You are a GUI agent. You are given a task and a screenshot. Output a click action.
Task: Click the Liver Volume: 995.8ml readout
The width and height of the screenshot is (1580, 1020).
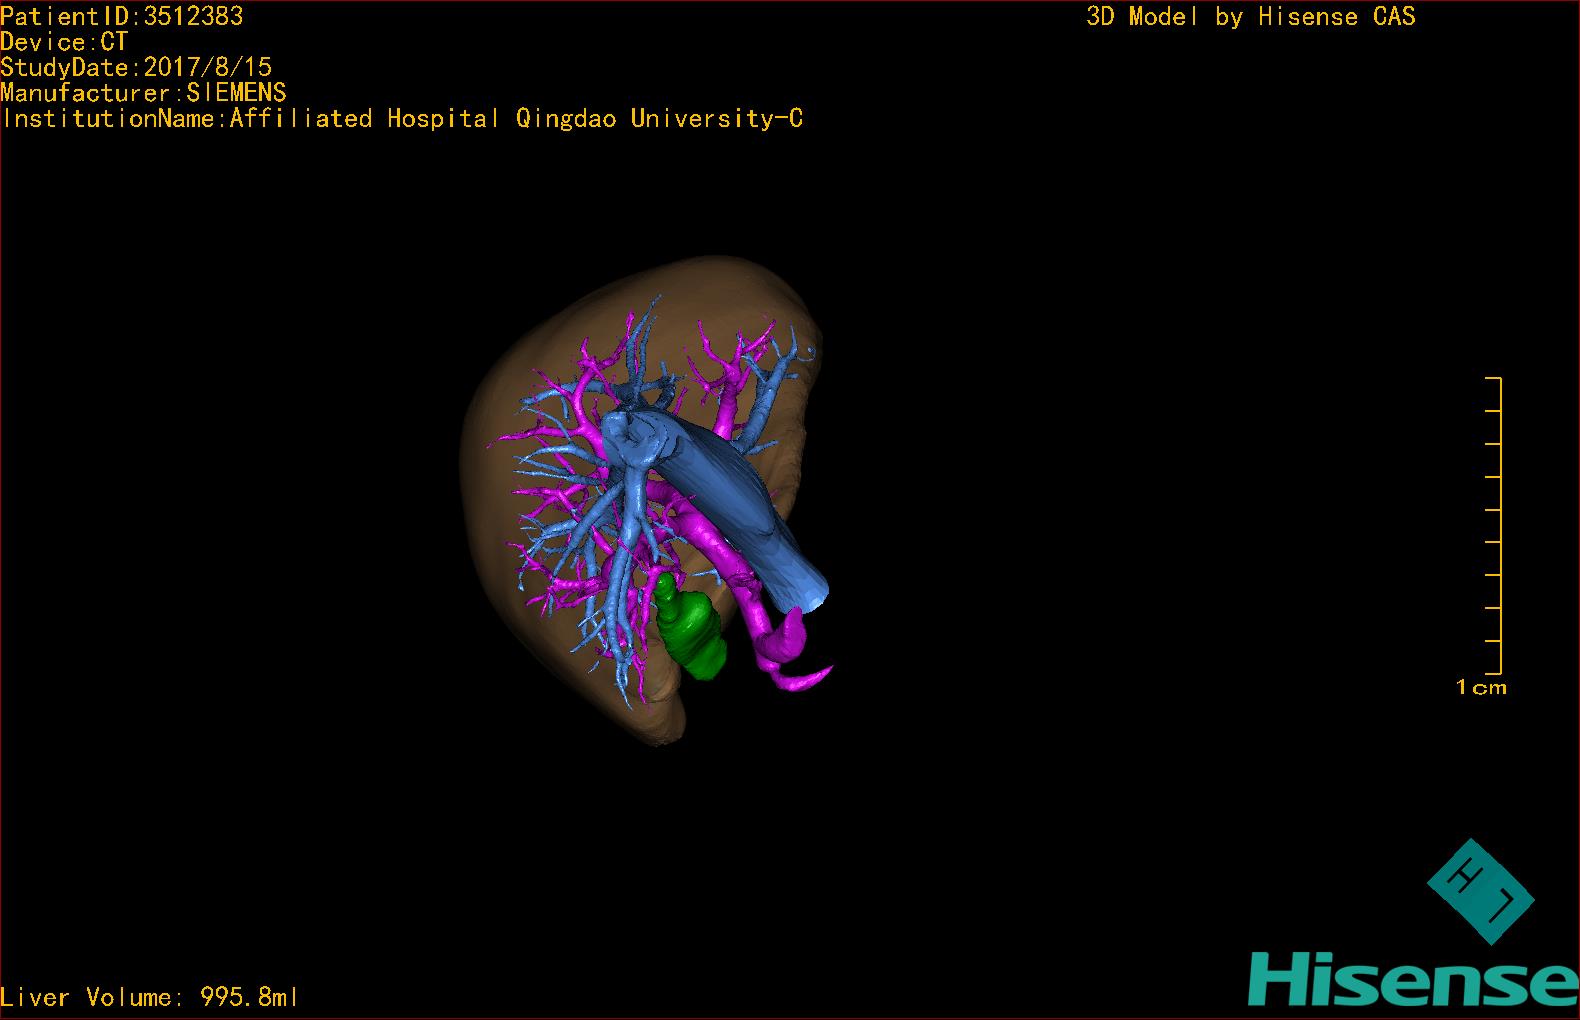tap(149, 997)
